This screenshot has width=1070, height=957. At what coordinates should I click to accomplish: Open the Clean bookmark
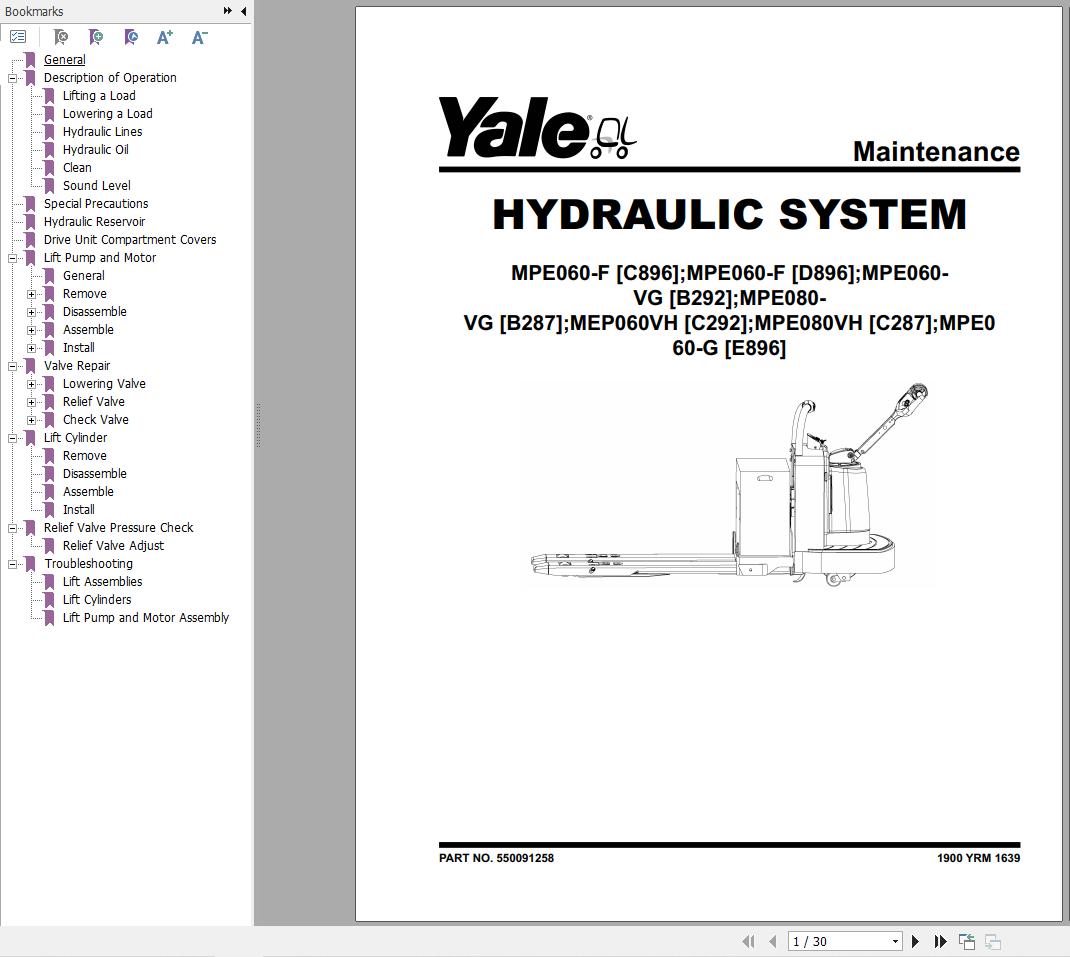coord(77,167)
